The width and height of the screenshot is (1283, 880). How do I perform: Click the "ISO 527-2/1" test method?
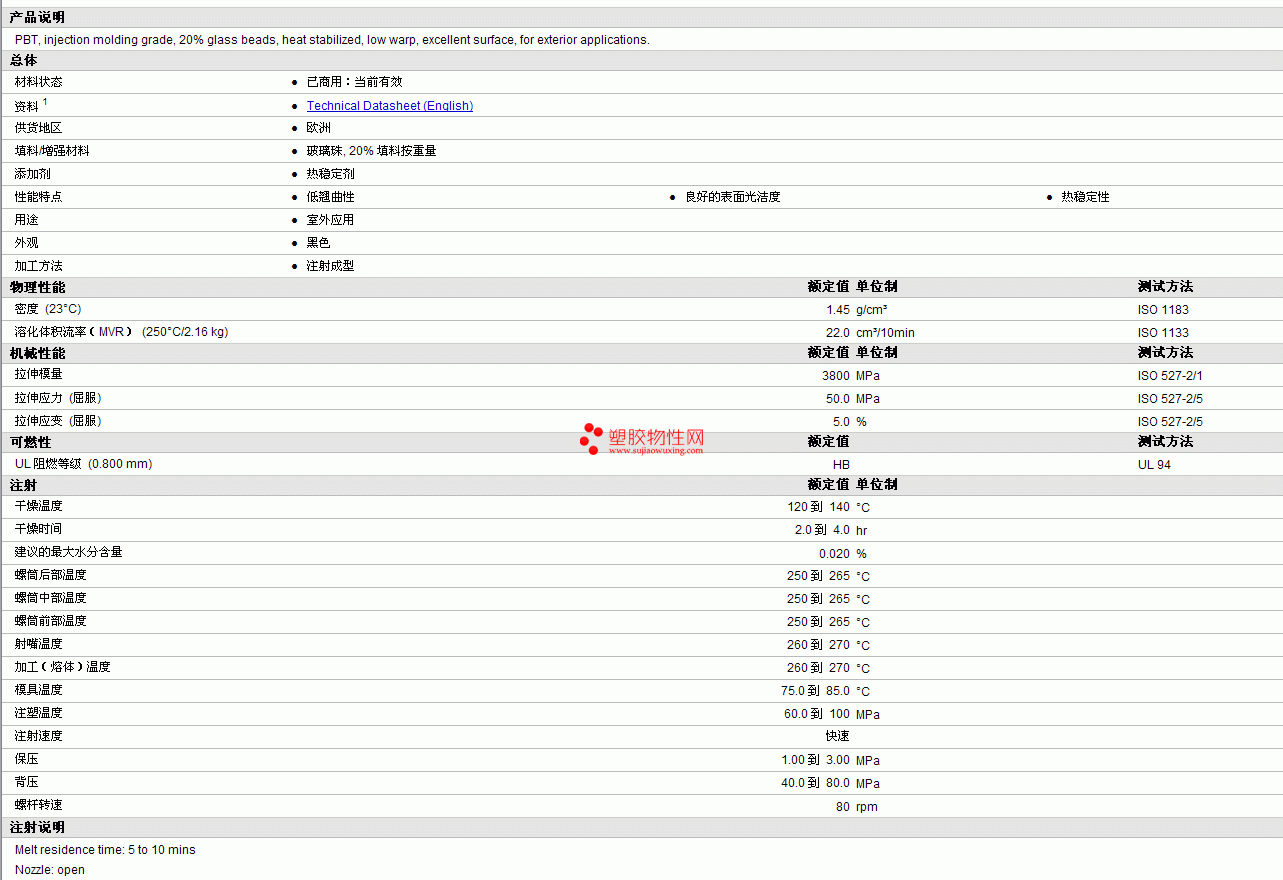click(x=1170, y=376)
